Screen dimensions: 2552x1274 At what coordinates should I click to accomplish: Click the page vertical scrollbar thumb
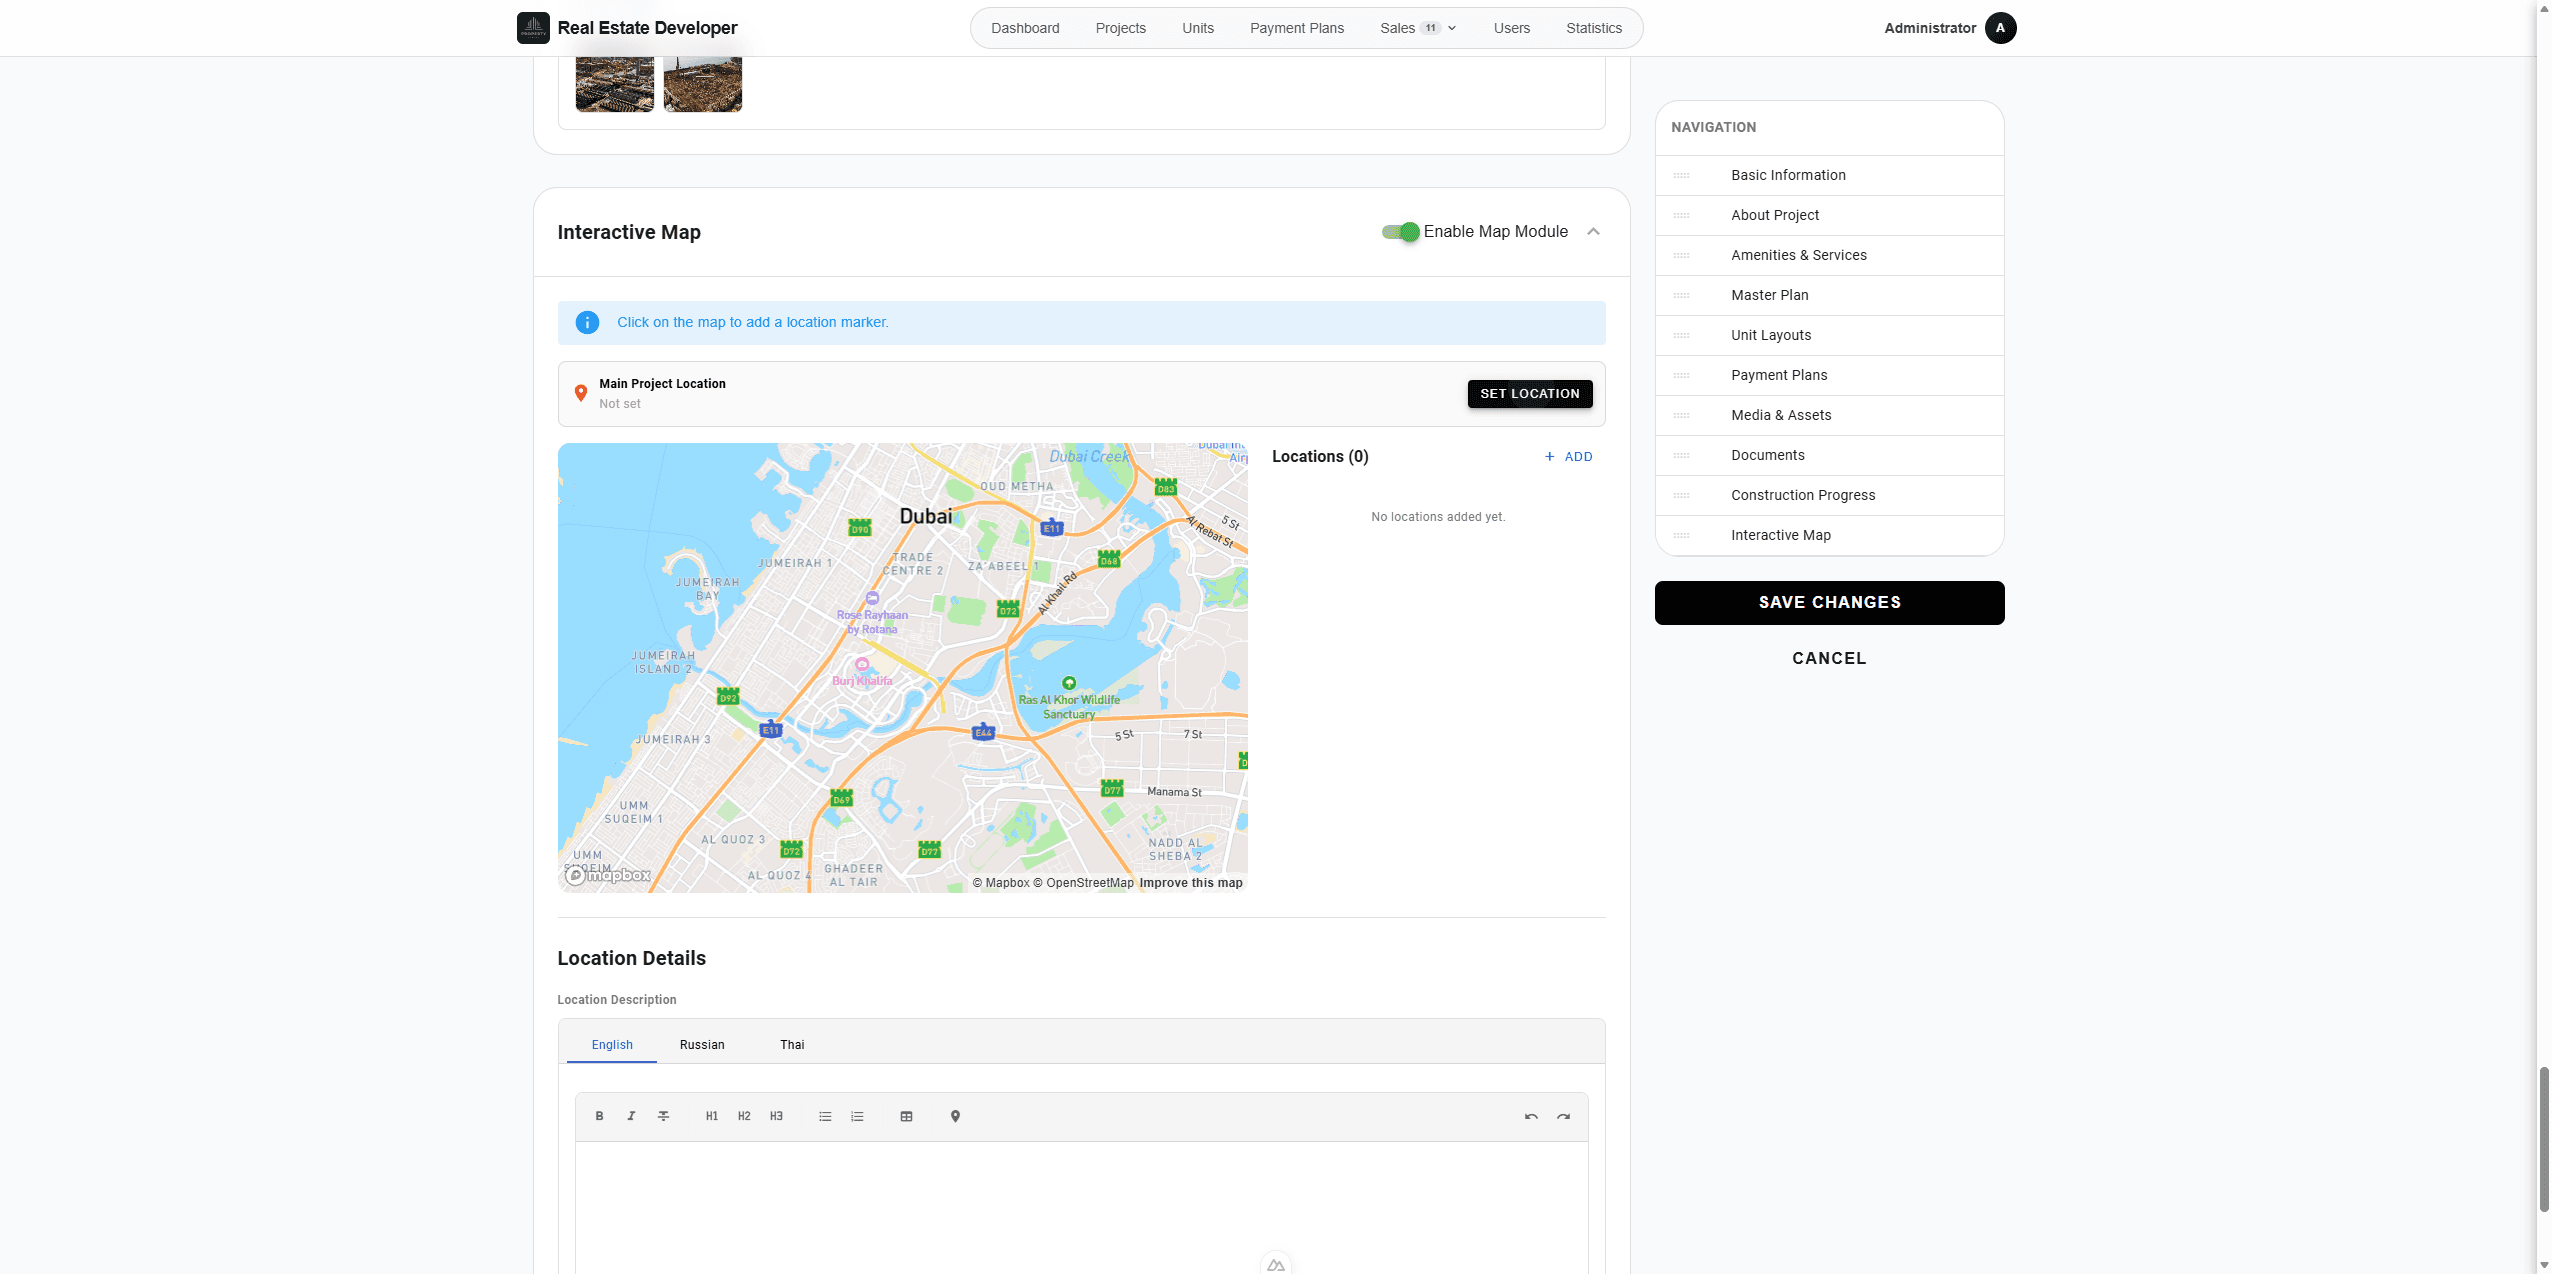(2544, 1140)
